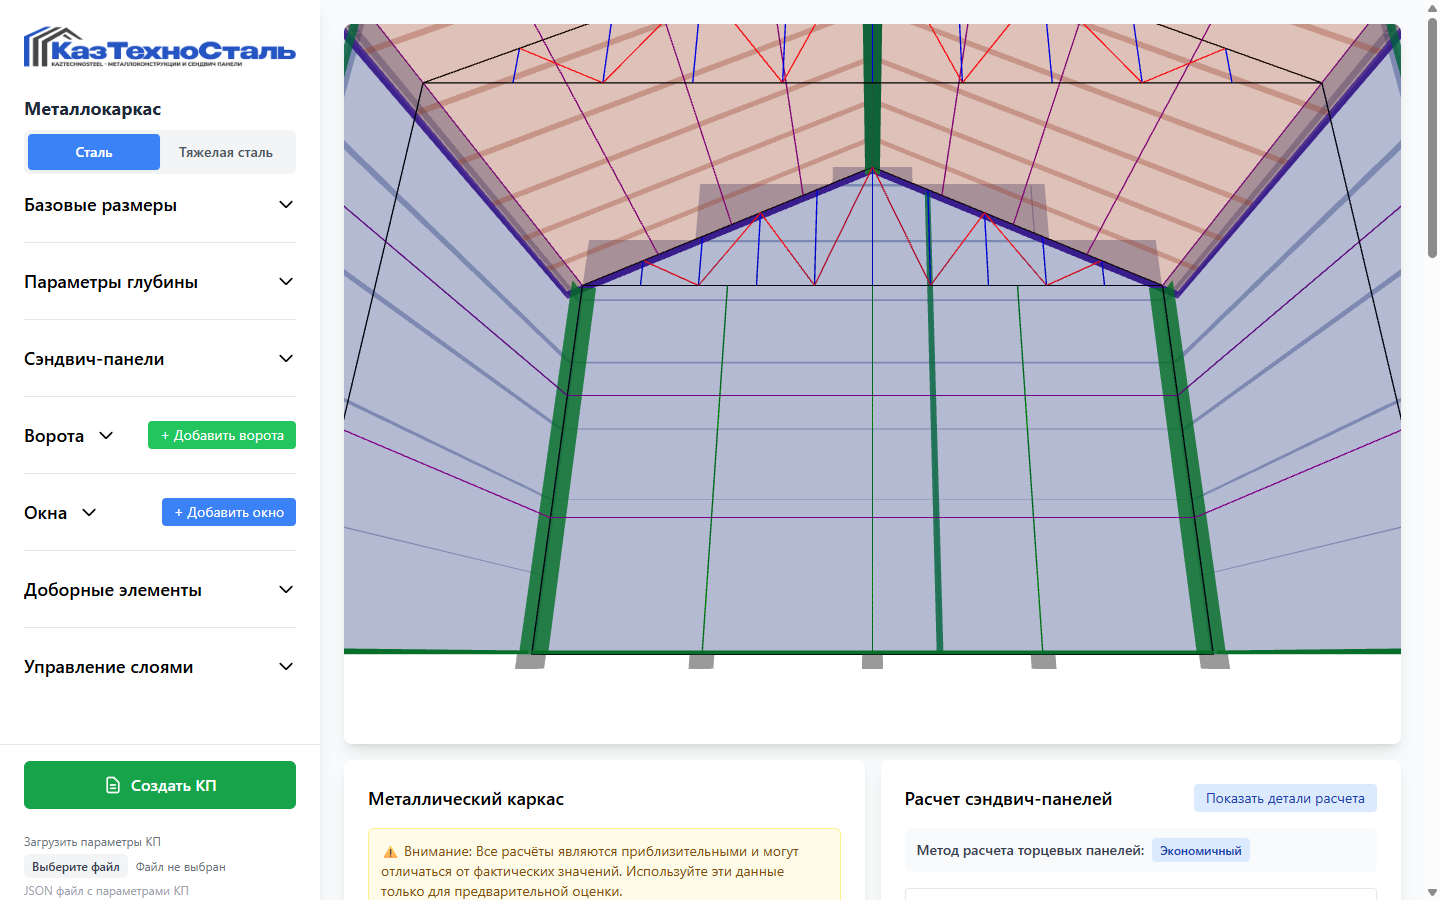
Task: Expand the Базовые размеры section
Action: [x=160, y=205]
